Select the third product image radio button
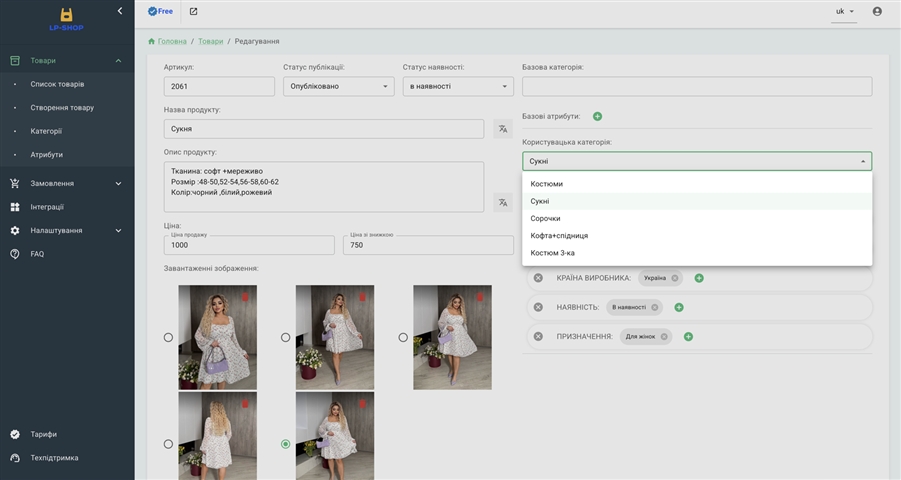Viewport: 901px width, 480px height. [x=403, y=338]
